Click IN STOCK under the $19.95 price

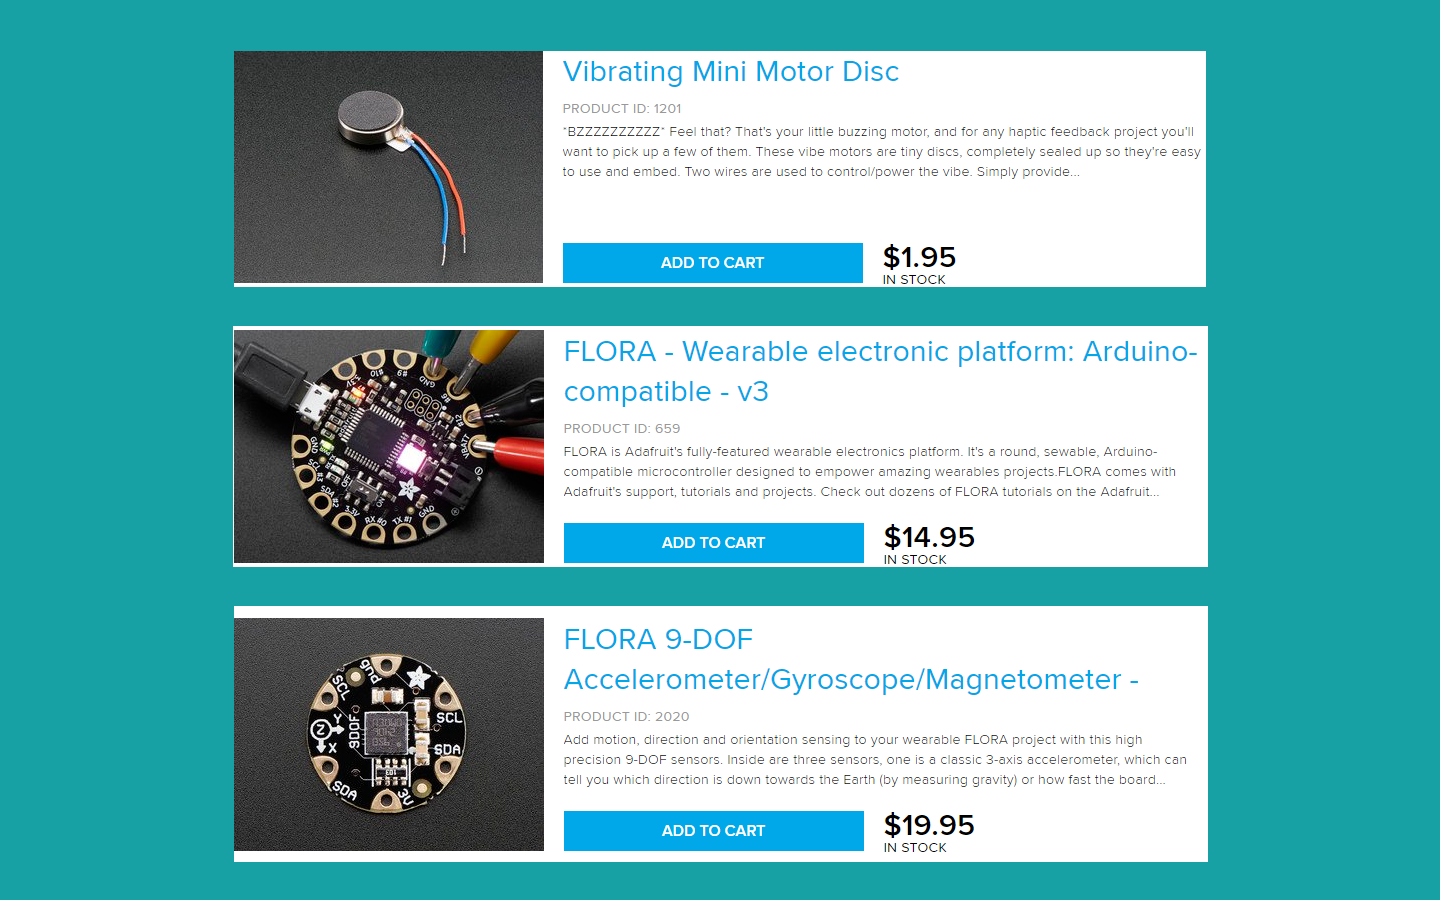[x=915, y=848]
